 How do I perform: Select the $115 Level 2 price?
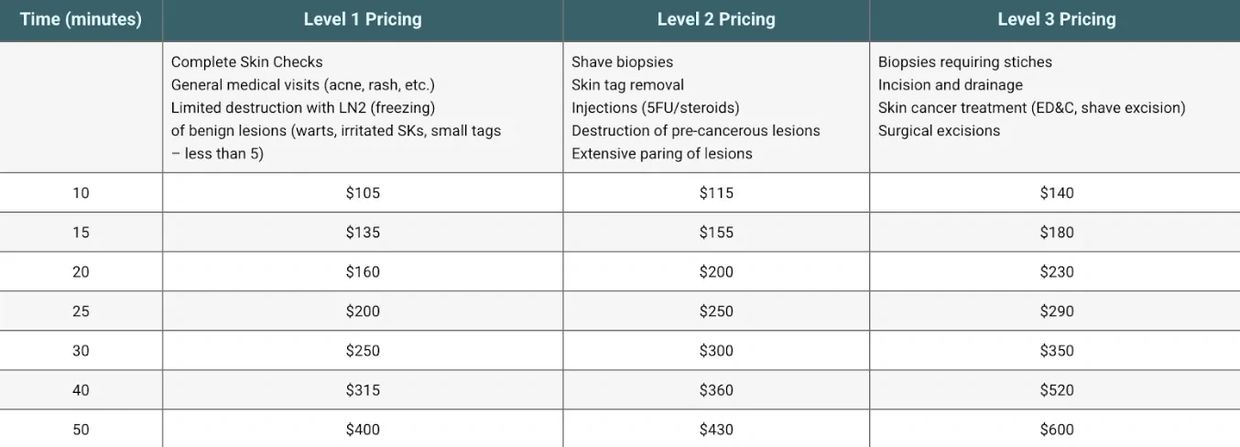coord(716,193)
